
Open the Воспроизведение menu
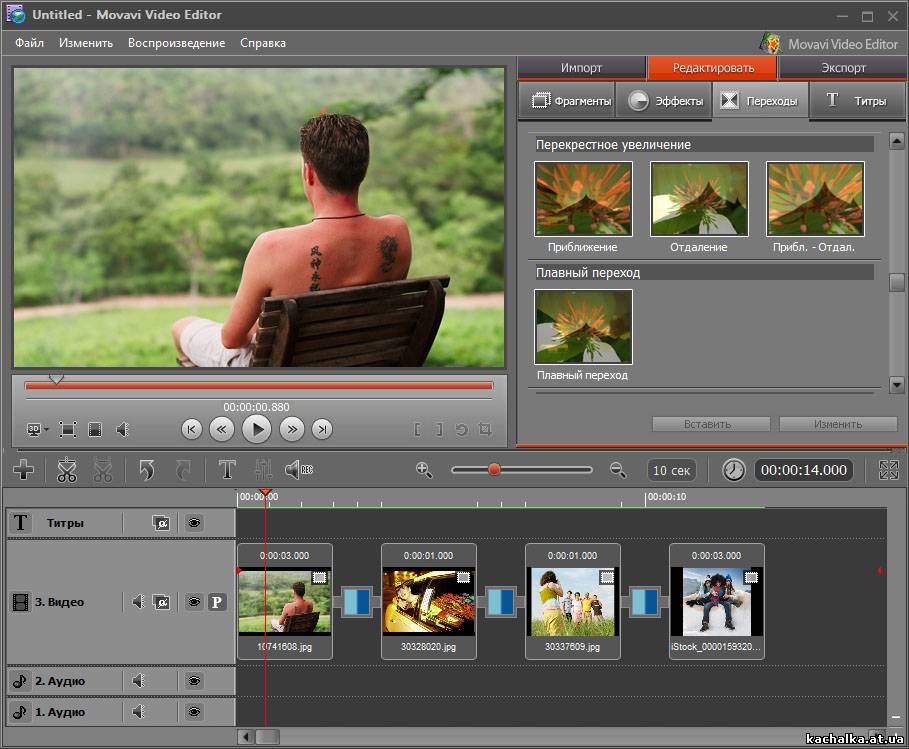tap(176, 43)
